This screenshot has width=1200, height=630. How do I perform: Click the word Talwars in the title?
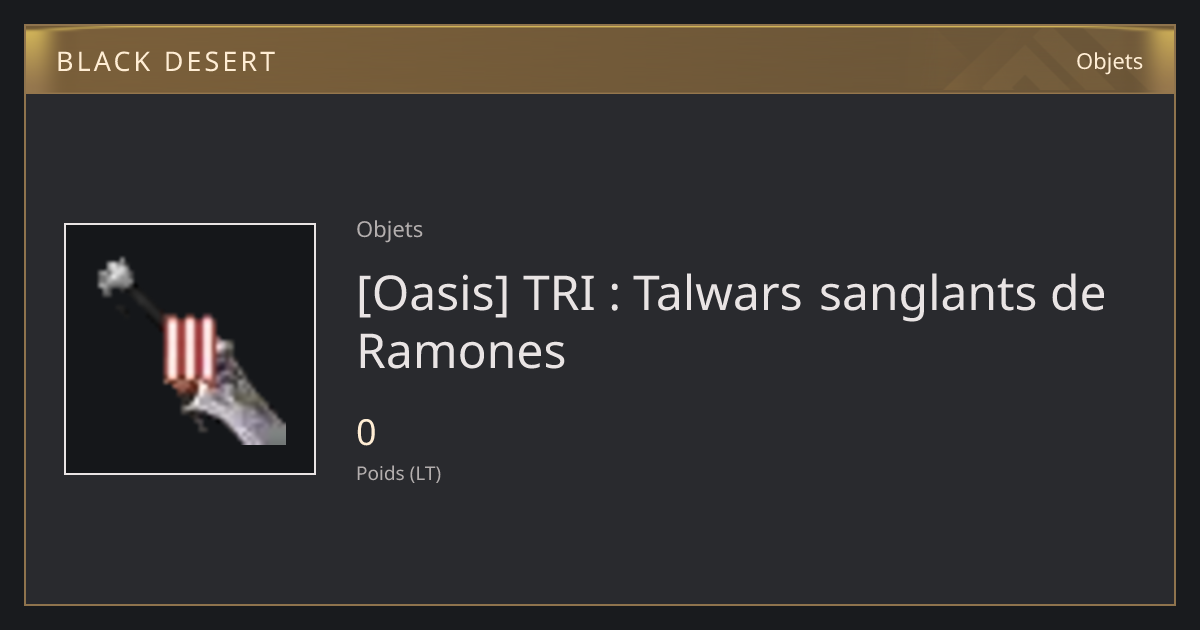coord(718,293)
